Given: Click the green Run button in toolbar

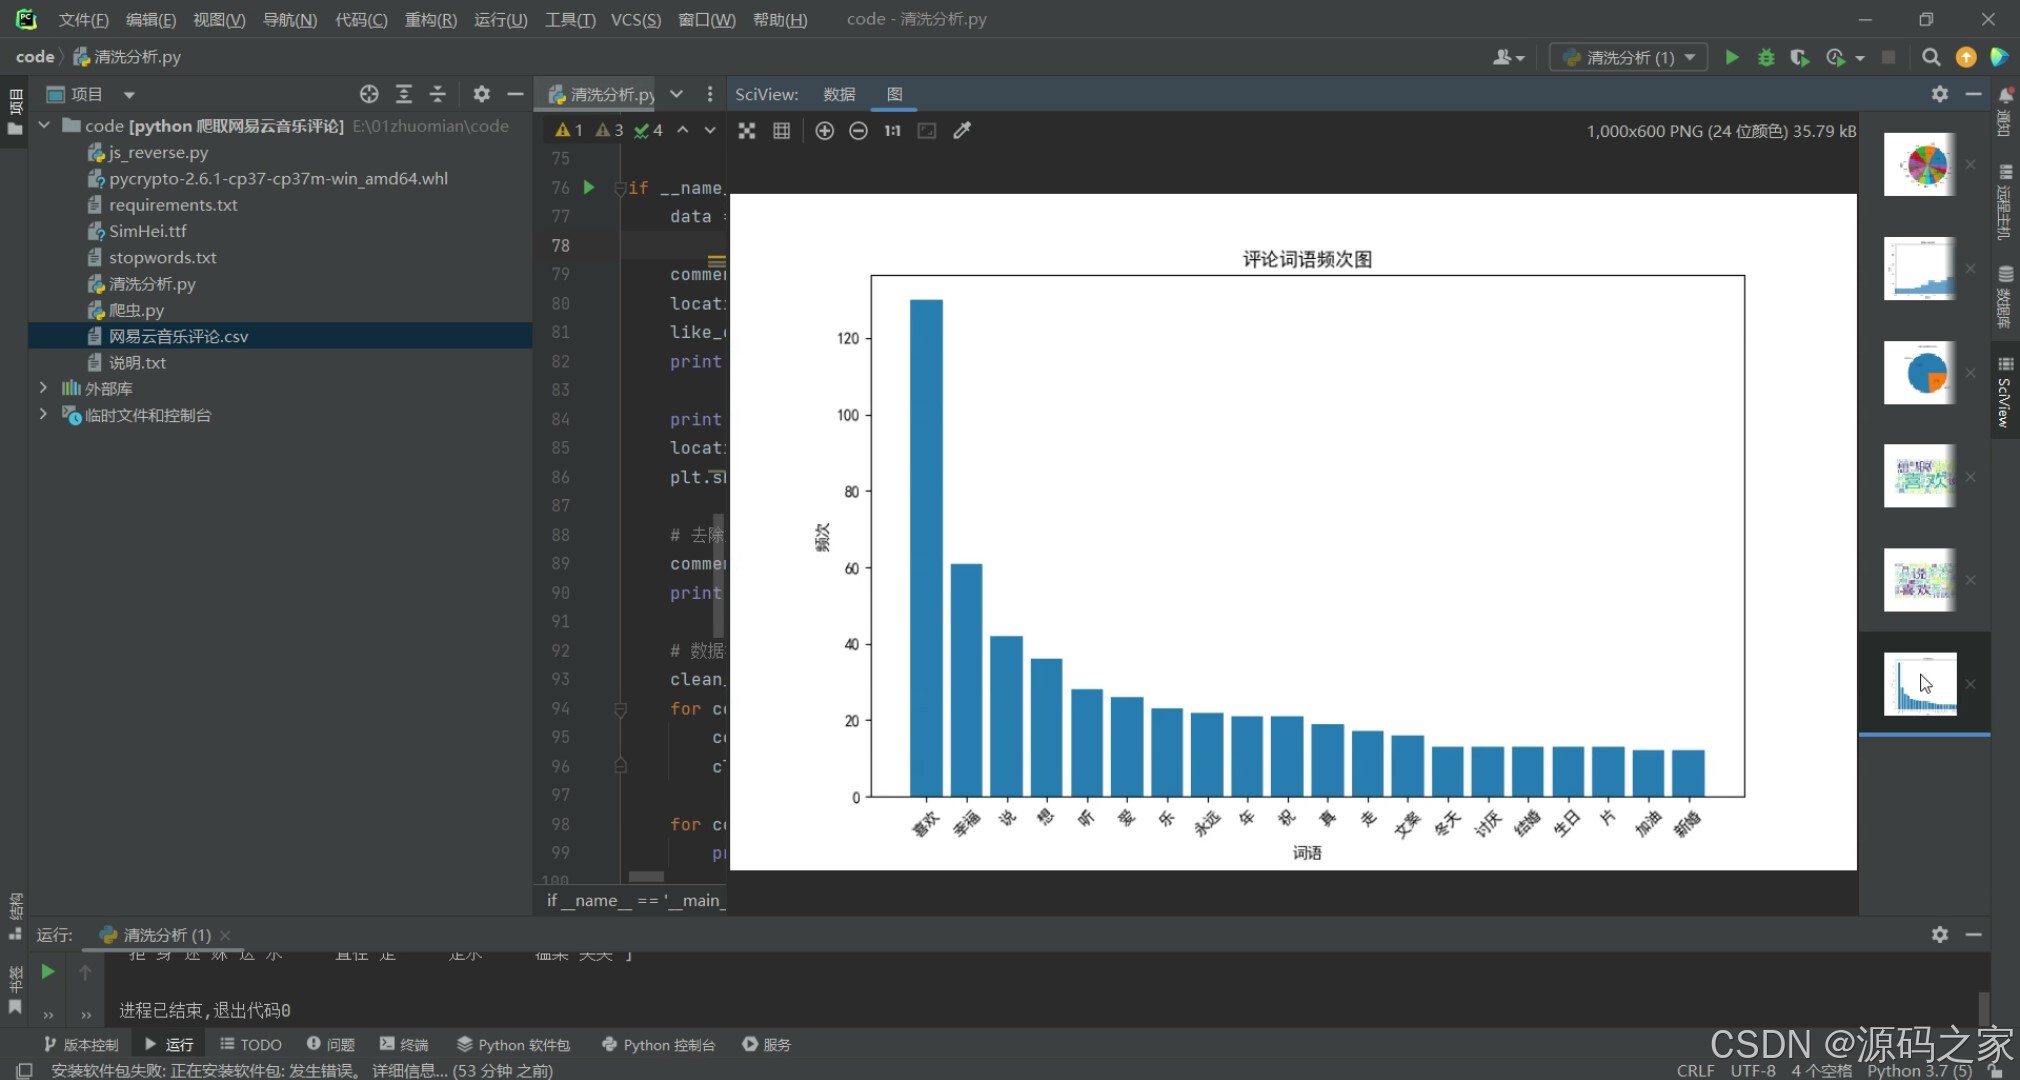Looking at the screenshot, I should 1732,57.
